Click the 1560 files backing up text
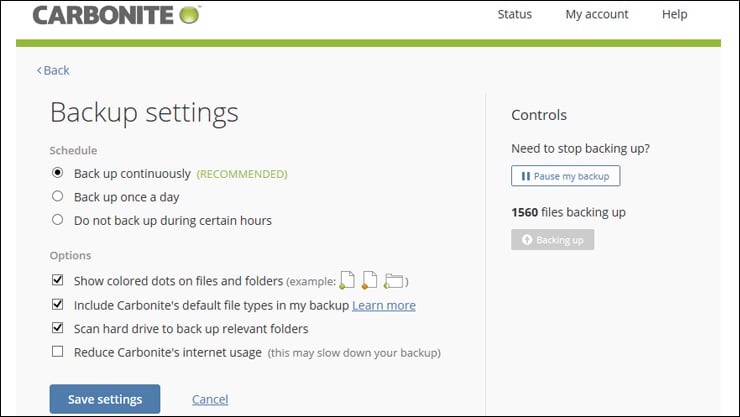The image size is (740, 417). click(x=568, y=212)
